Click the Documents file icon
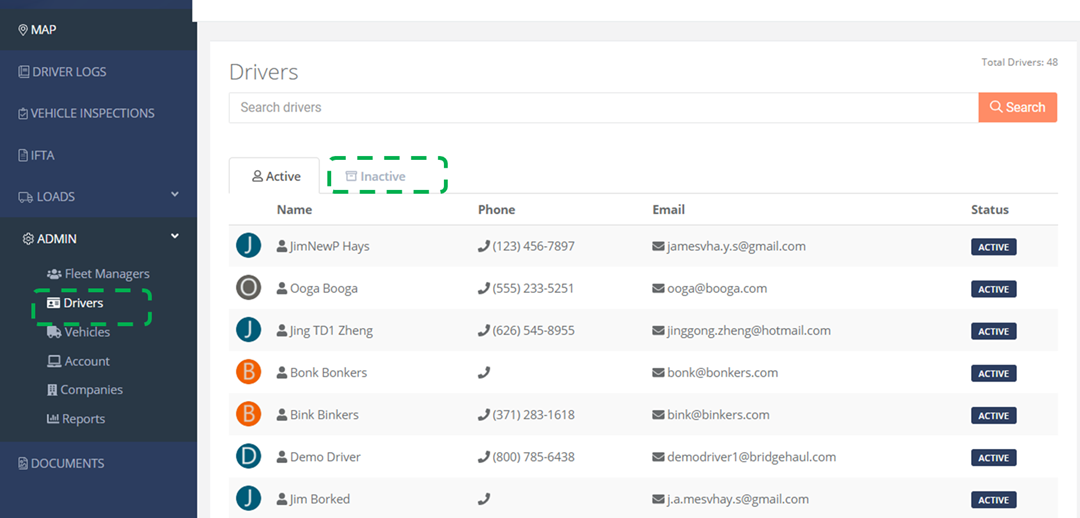 (x=23, y=464)
